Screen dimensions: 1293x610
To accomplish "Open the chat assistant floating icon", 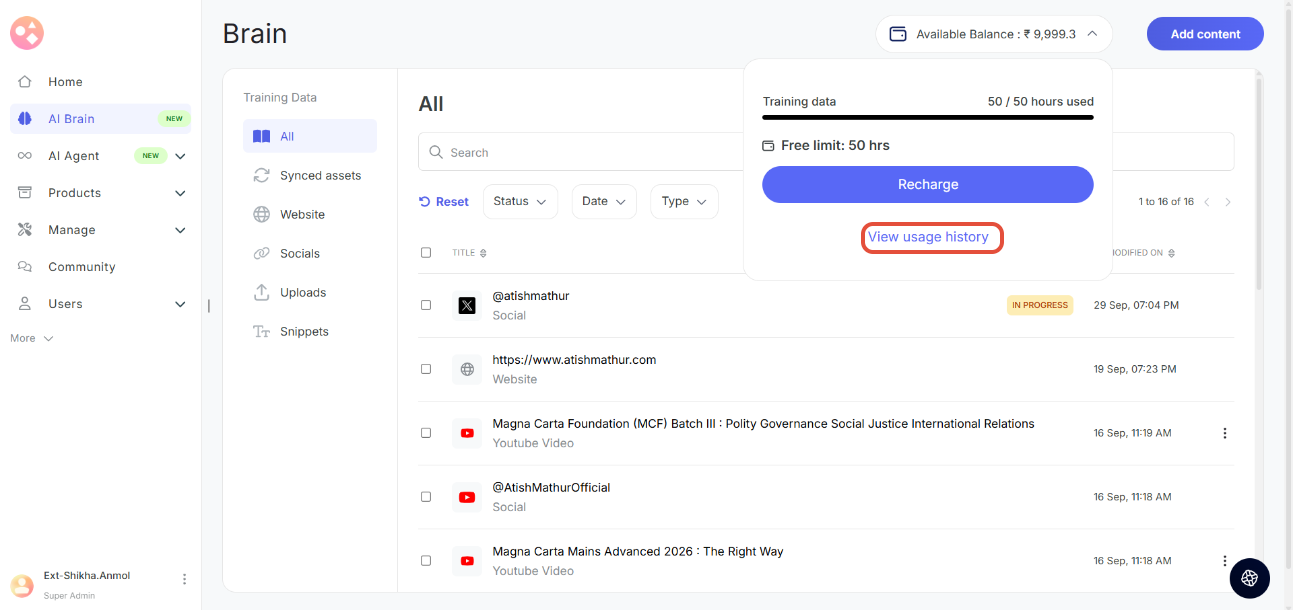I will 1249,578.
